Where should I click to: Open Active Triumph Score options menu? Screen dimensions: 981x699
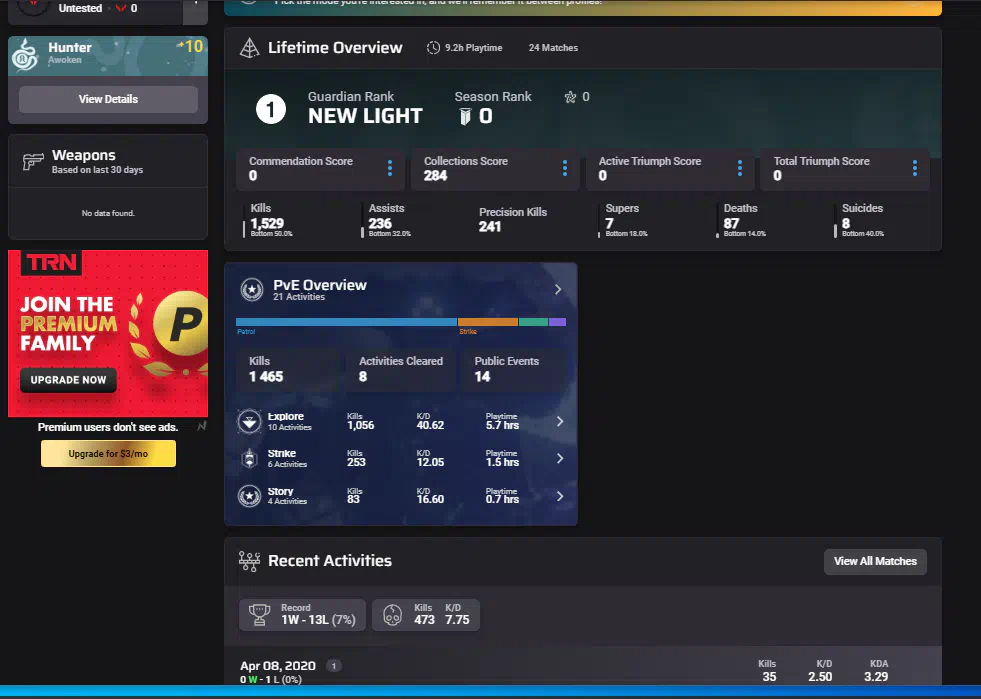tap(740, 168)
